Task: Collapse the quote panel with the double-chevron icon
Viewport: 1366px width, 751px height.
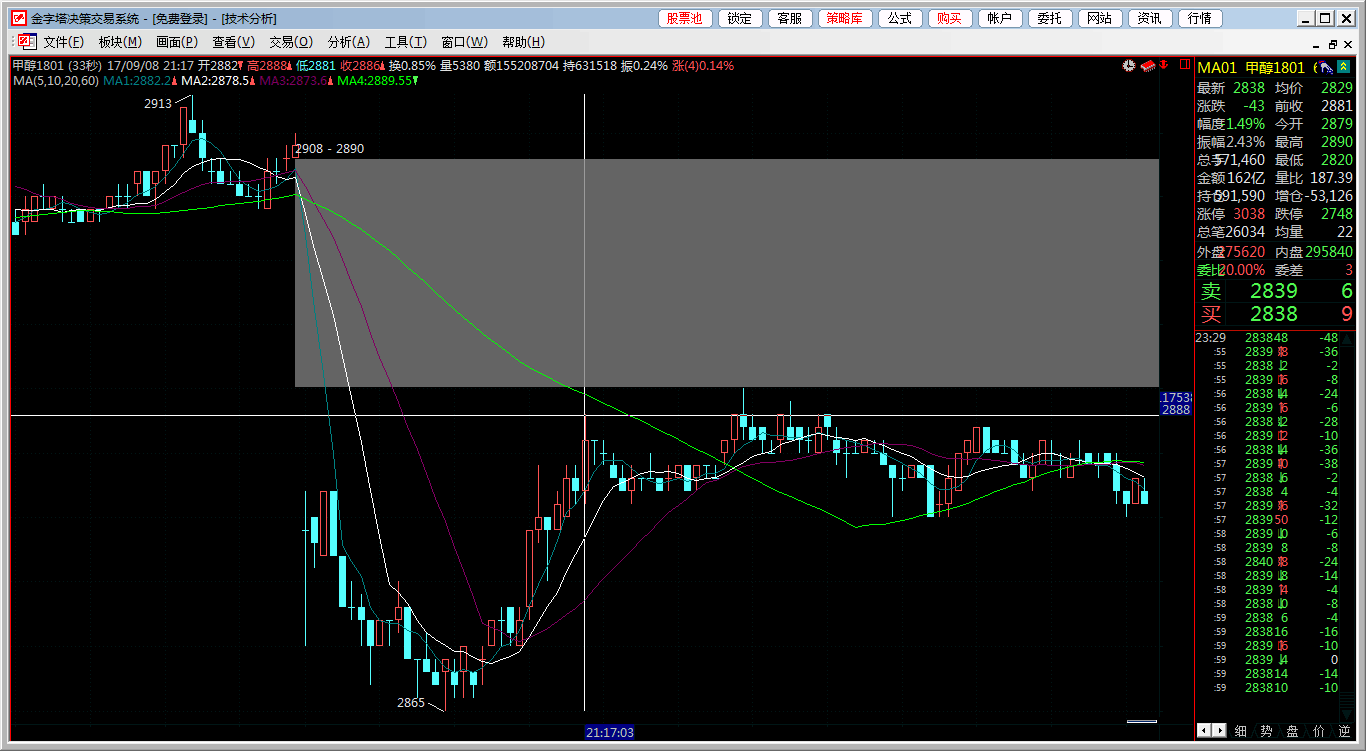Action: pyautogui.click(x=1344, y=67)
